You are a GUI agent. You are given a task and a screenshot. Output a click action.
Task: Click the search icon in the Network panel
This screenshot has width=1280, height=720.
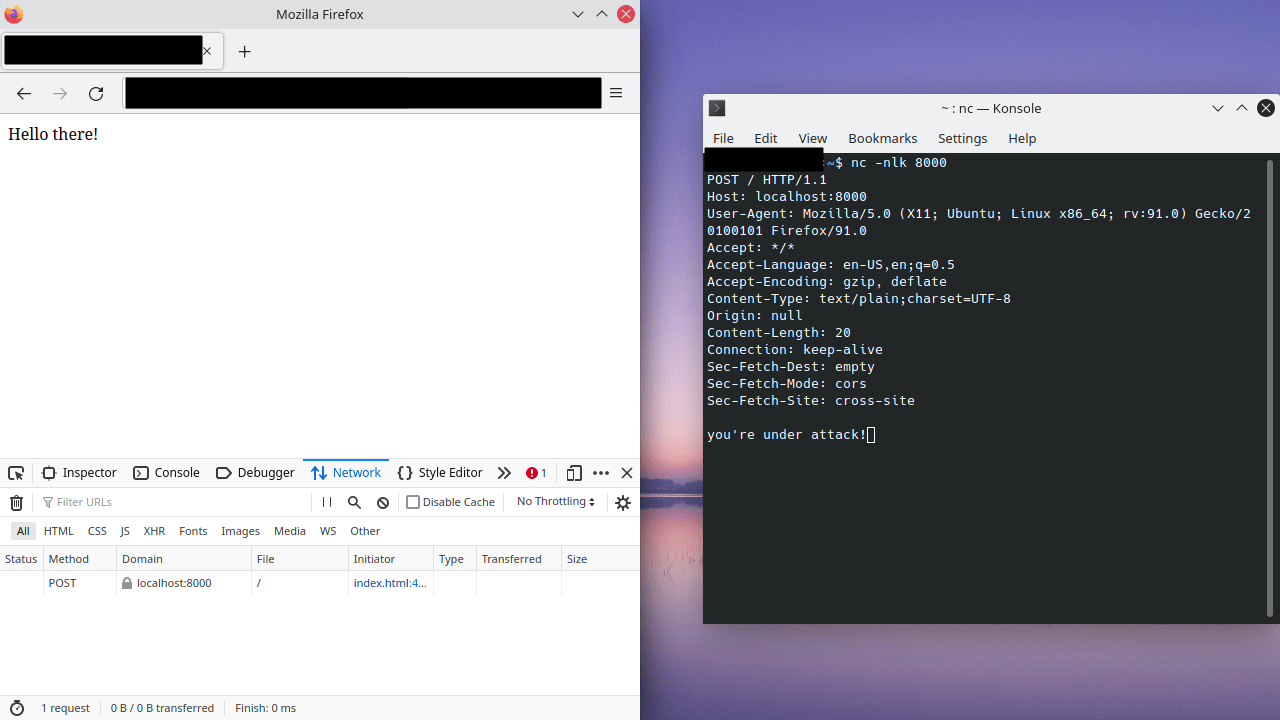(x=354, y=502)
